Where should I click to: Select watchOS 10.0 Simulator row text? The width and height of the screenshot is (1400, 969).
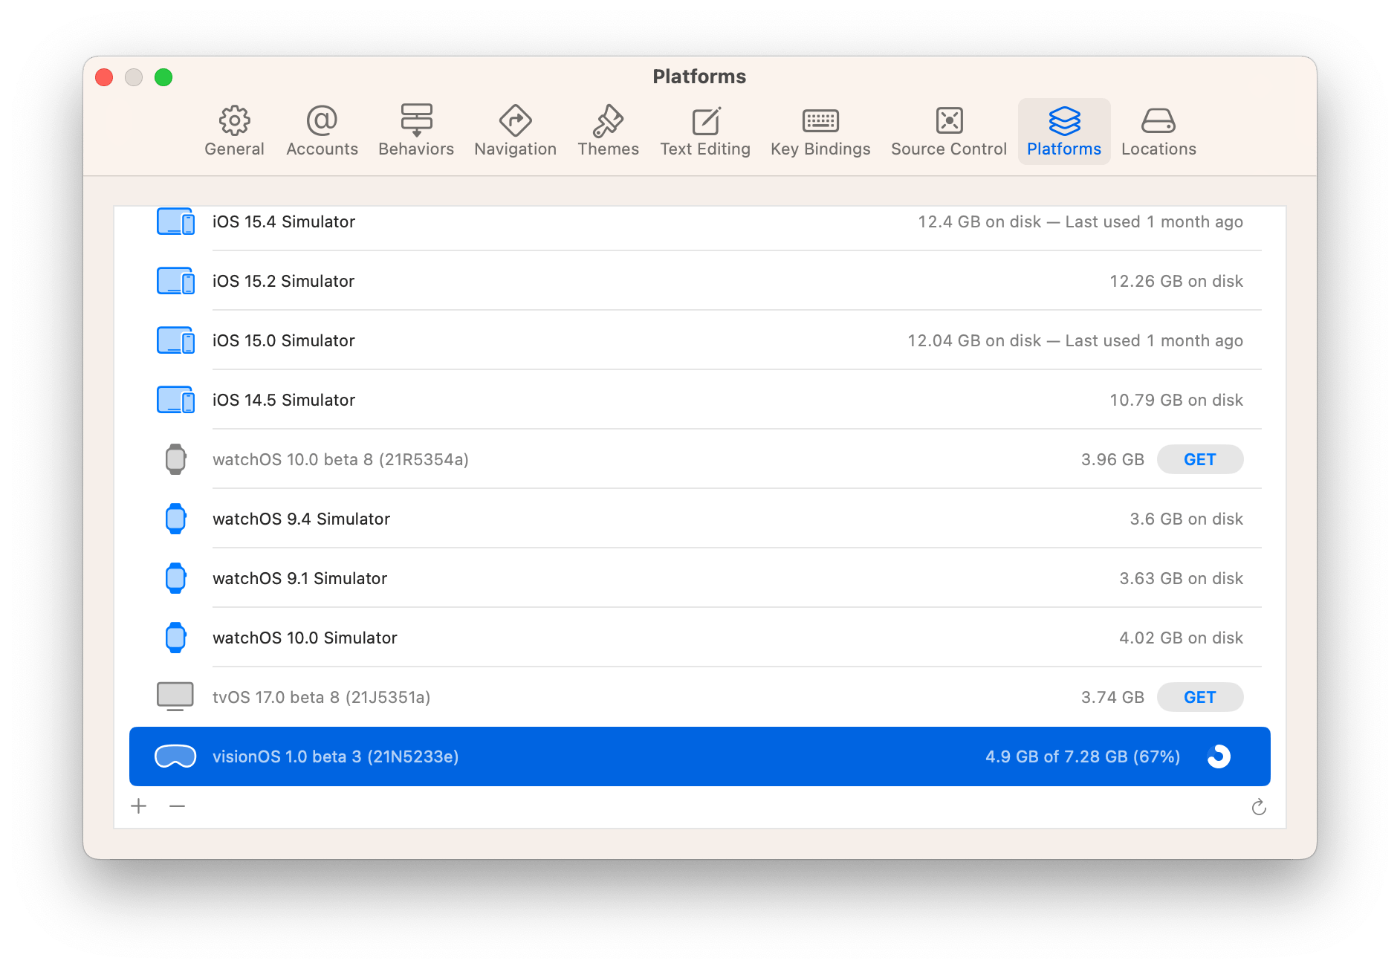click(x=305, y=638)
